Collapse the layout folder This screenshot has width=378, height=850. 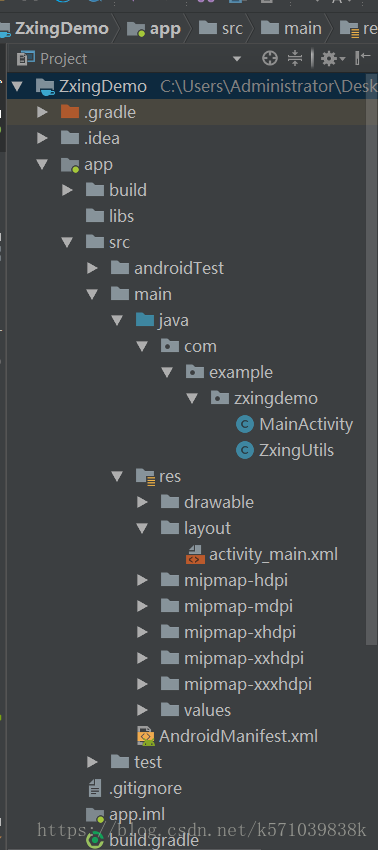click(x=142, y=529)
